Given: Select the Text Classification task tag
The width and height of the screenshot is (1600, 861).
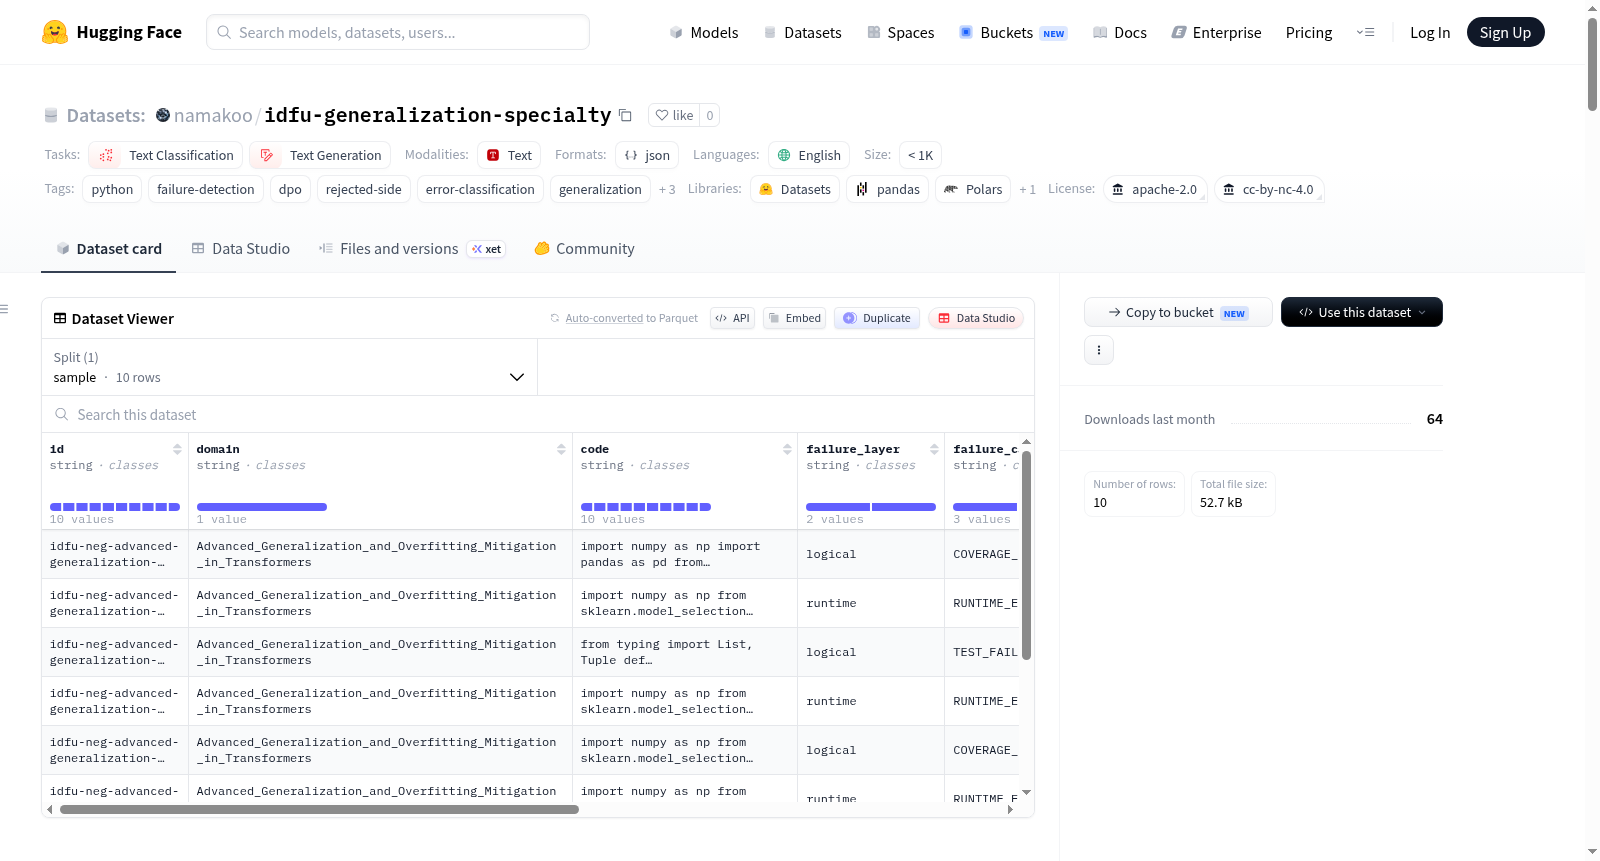Looking at the screenshot, I should pyautogui.click(x=166, y=155).
